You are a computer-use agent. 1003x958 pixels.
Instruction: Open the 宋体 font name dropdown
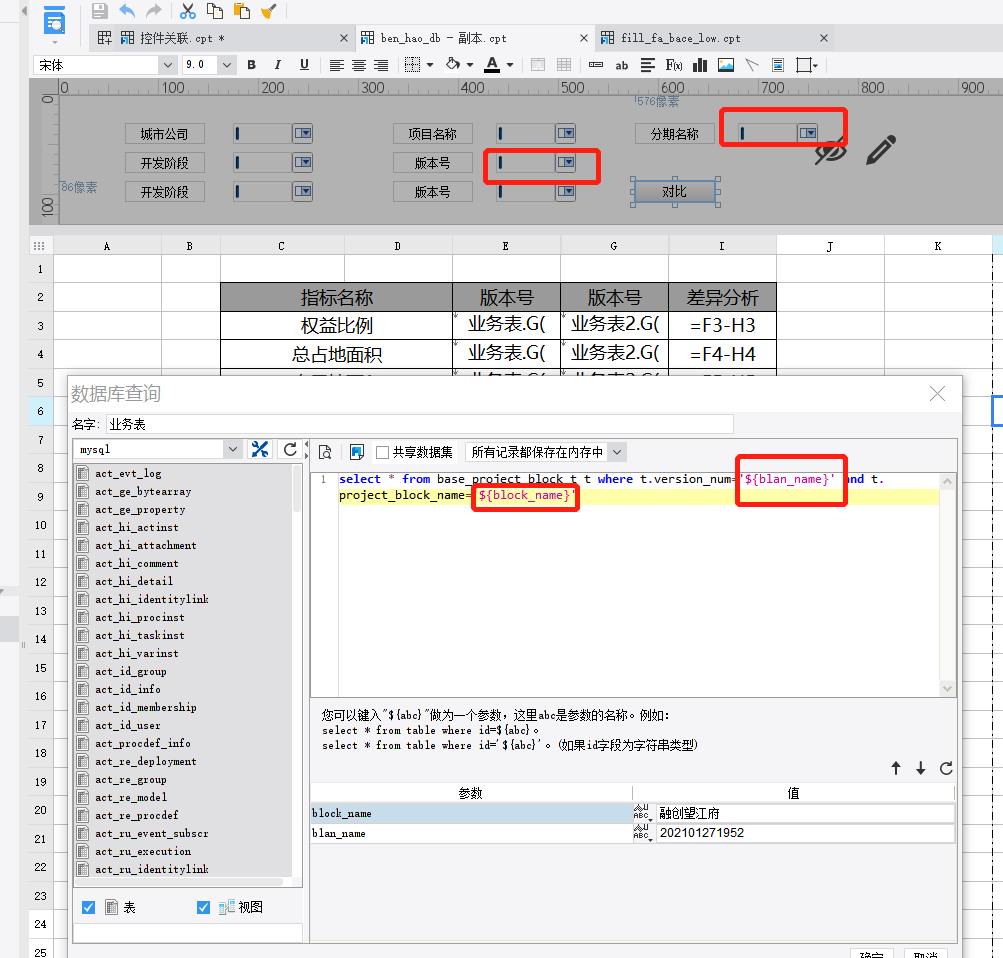click(167, 65)
